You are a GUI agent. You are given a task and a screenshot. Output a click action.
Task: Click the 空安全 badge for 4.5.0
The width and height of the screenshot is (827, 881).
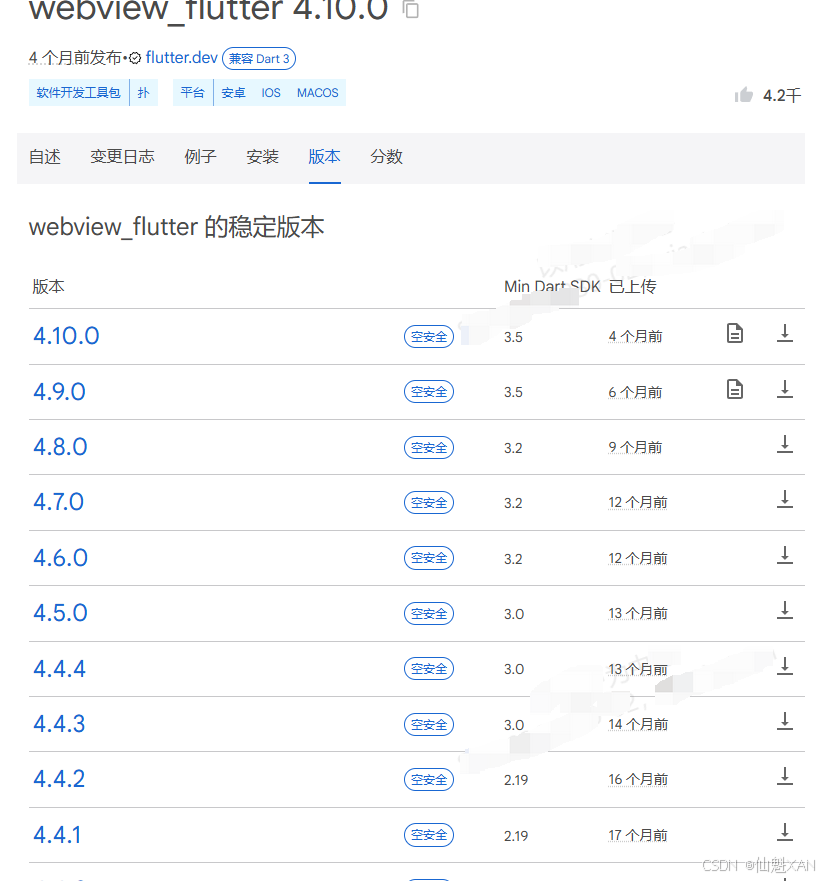tap(429, 614)
